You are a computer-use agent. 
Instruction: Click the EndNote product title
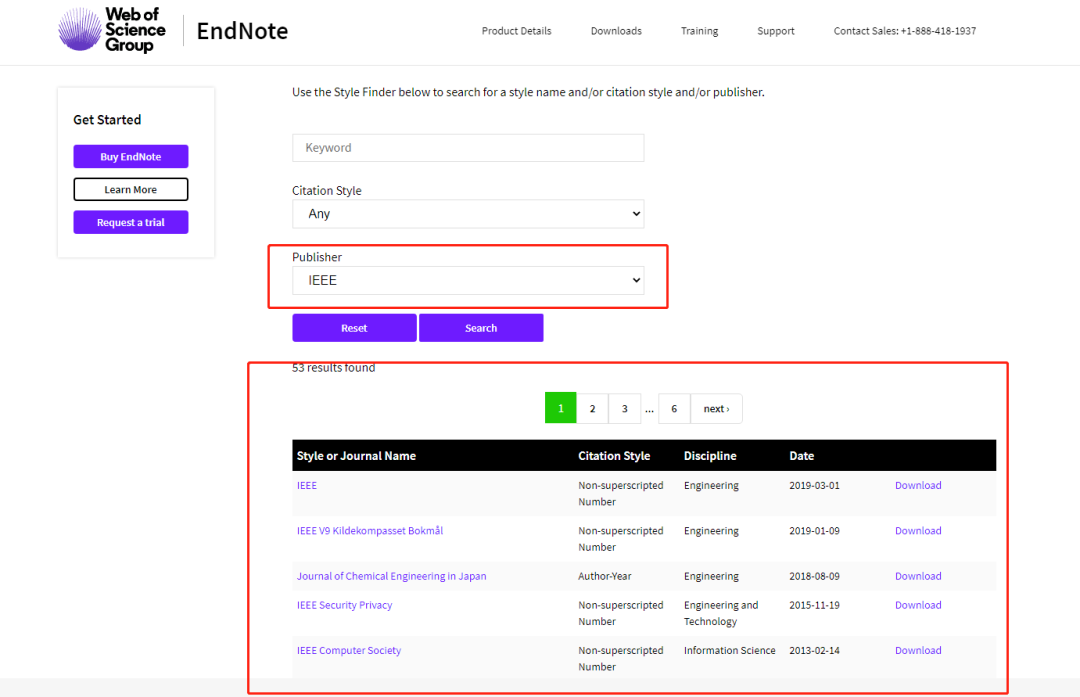(x=242, y=31)
